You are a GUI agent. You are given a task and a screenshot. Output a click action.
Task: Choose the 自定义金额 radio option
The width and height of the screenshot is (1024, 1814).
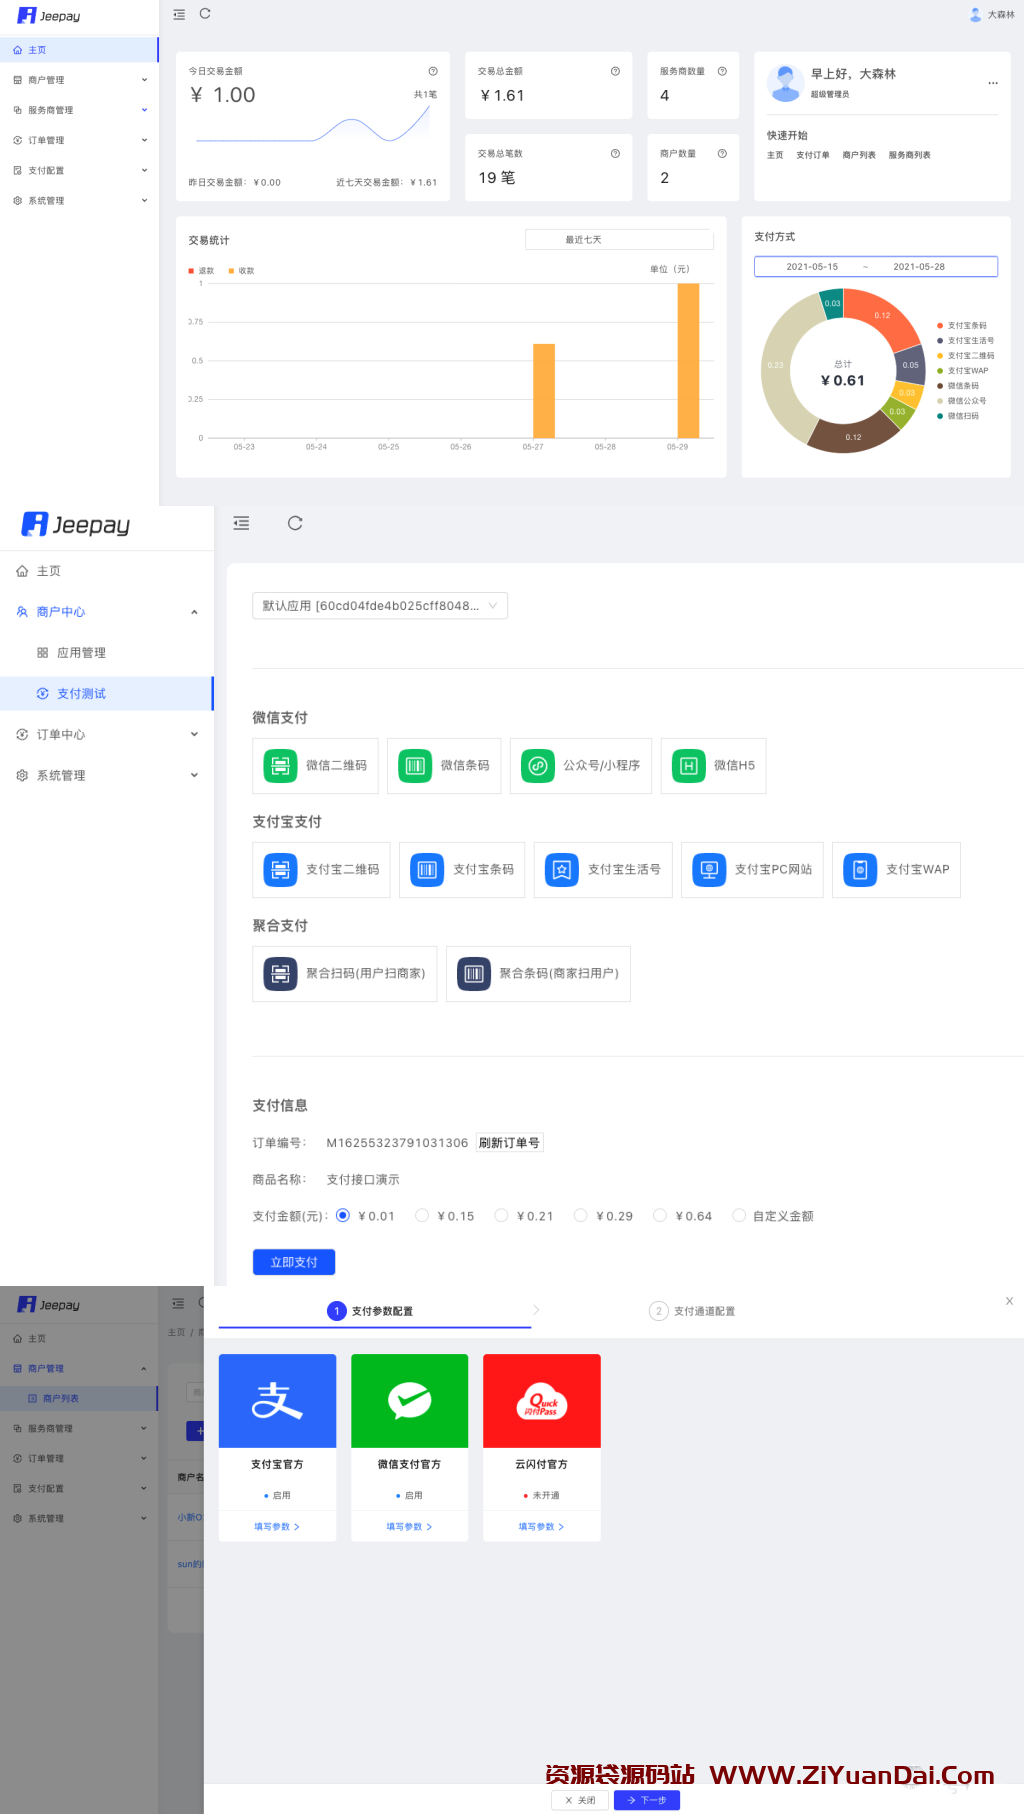click(x=739, y=1216)
